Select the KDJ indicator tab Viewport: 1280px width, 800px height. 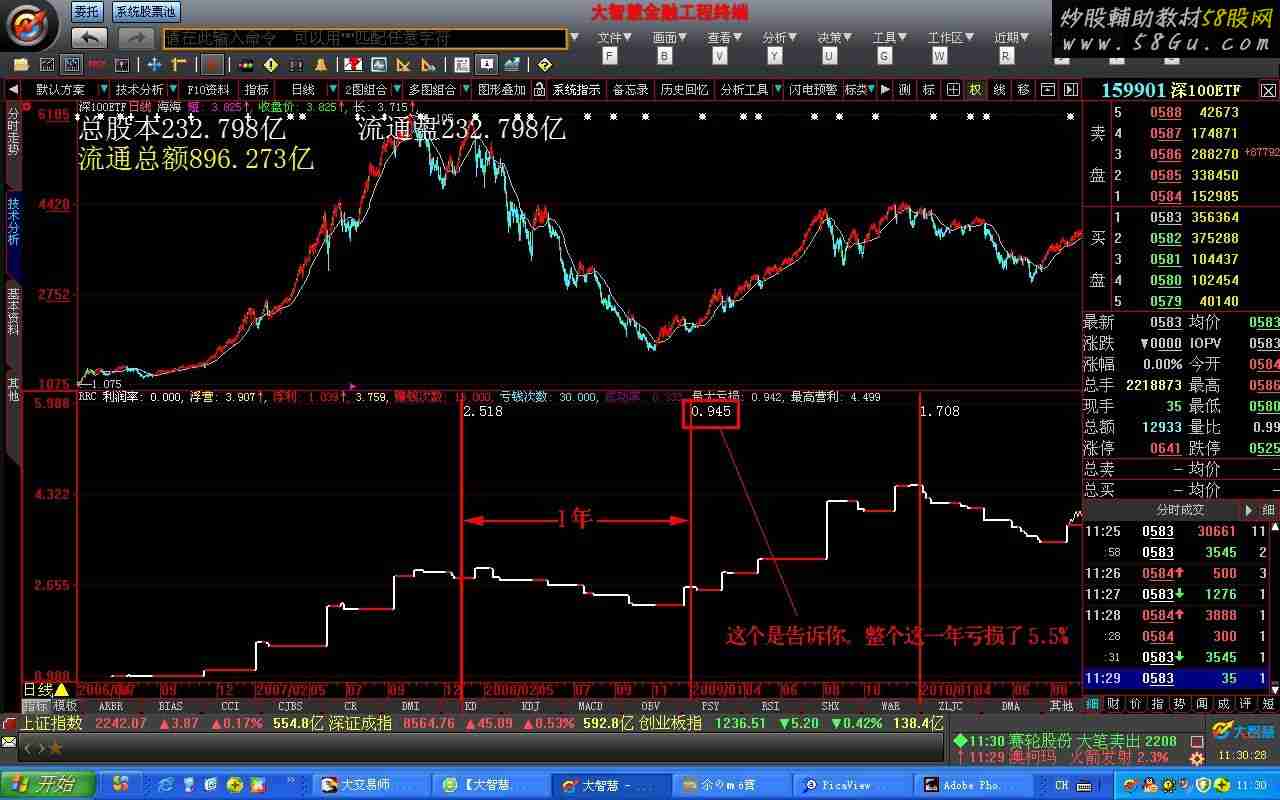530,706
